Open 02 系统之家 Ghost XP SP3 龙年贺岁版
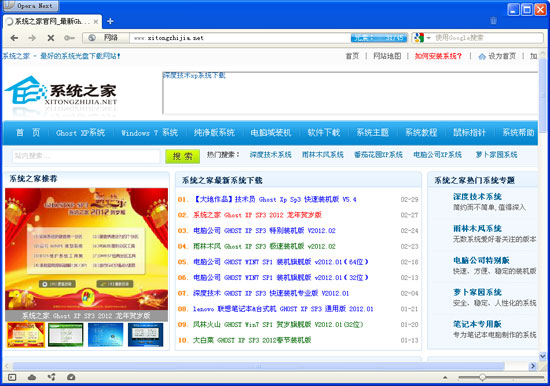This screenshot has height=386, width=550. [x=257, y=215]
